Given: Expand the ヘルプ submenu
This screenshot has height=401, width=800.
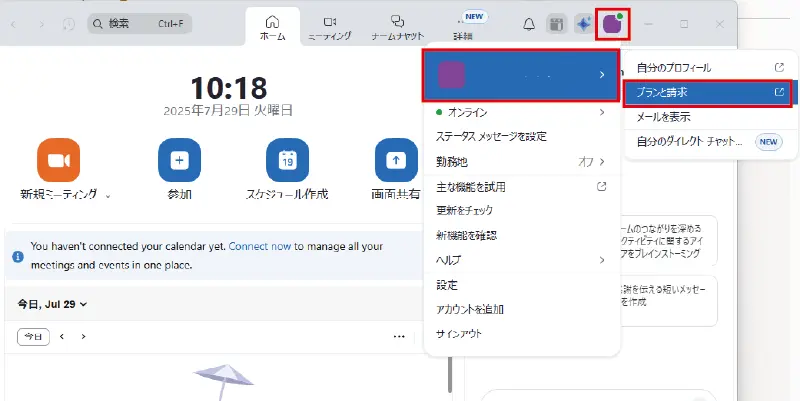Looking at the screenshot, I should (521, 260).
